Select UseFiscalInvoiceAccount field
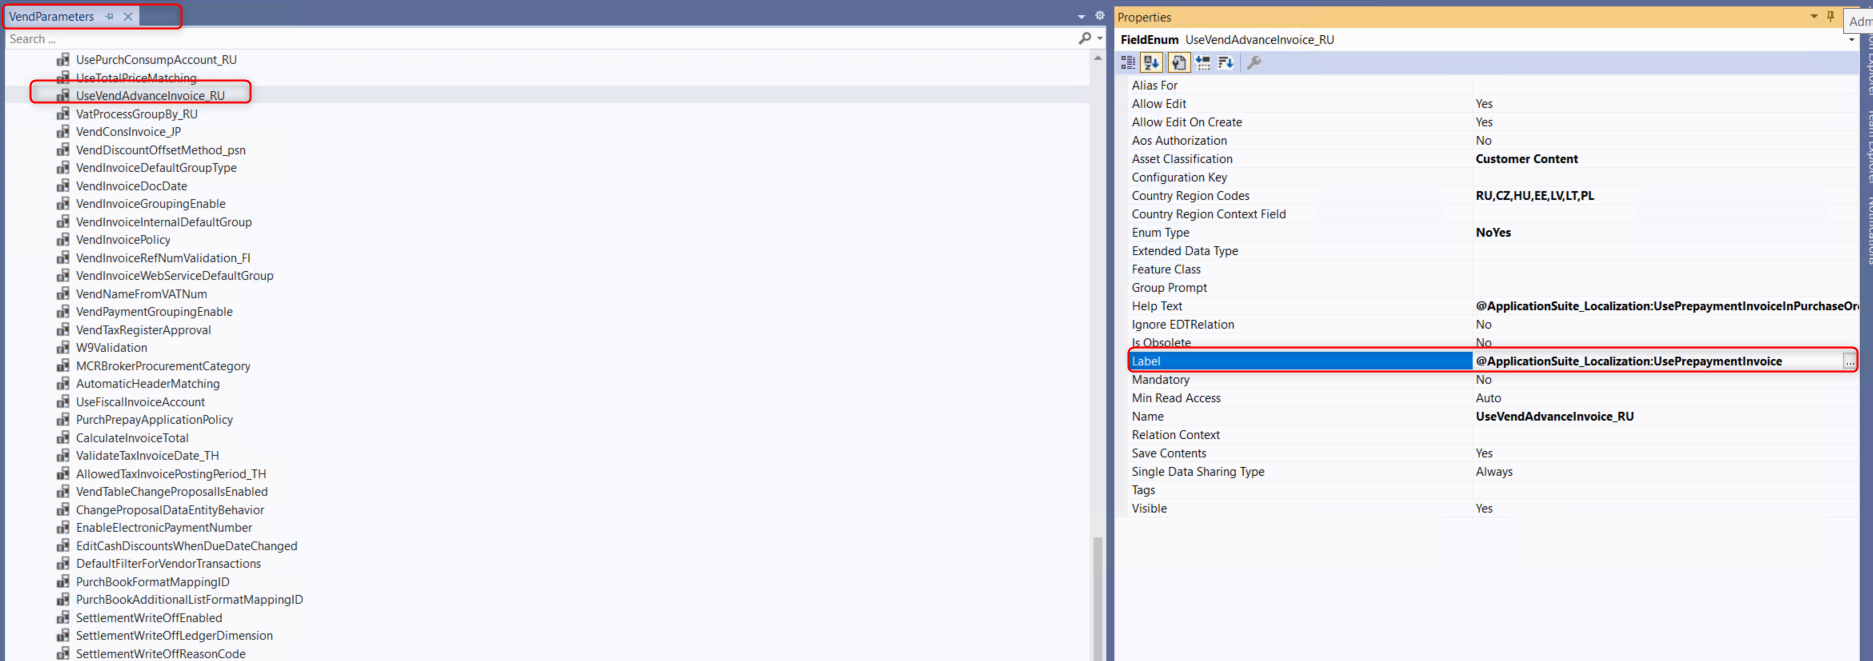This screenshot has height=661, width=1873. click(x=140, y=402)
